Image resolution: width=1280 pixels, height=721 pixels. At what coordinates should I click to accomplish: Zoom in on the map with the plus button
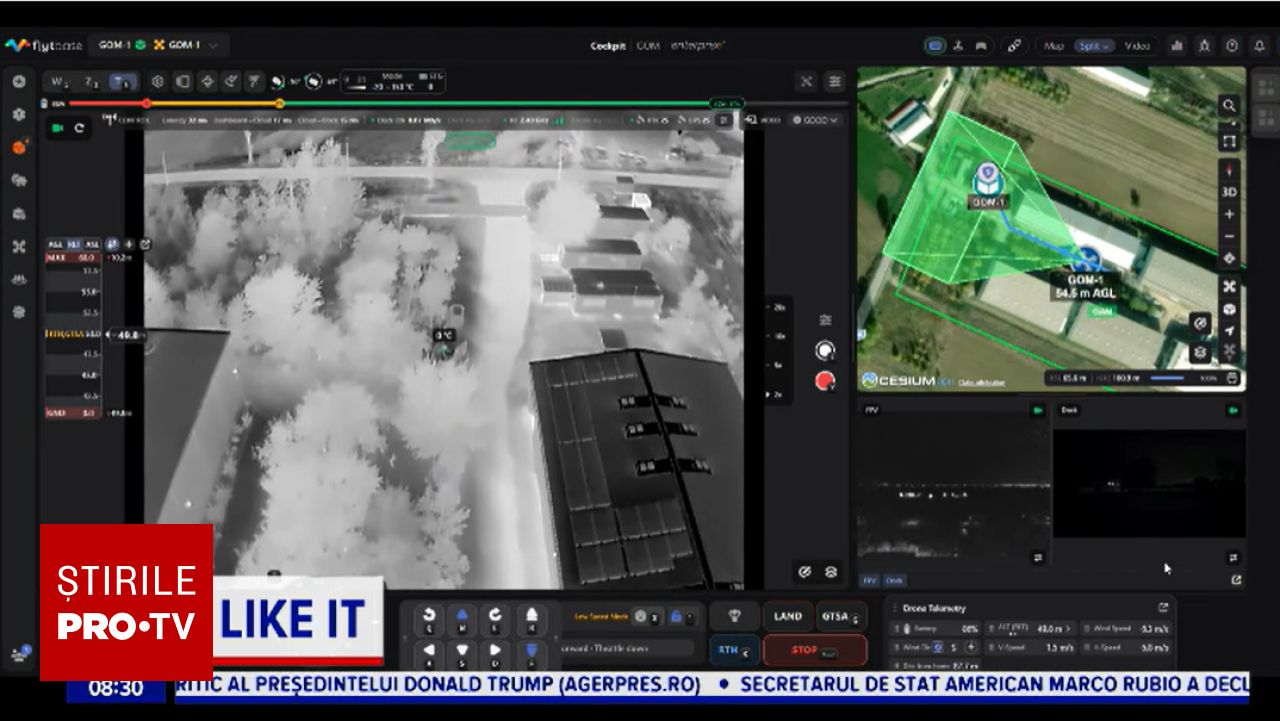(1229, 214)
